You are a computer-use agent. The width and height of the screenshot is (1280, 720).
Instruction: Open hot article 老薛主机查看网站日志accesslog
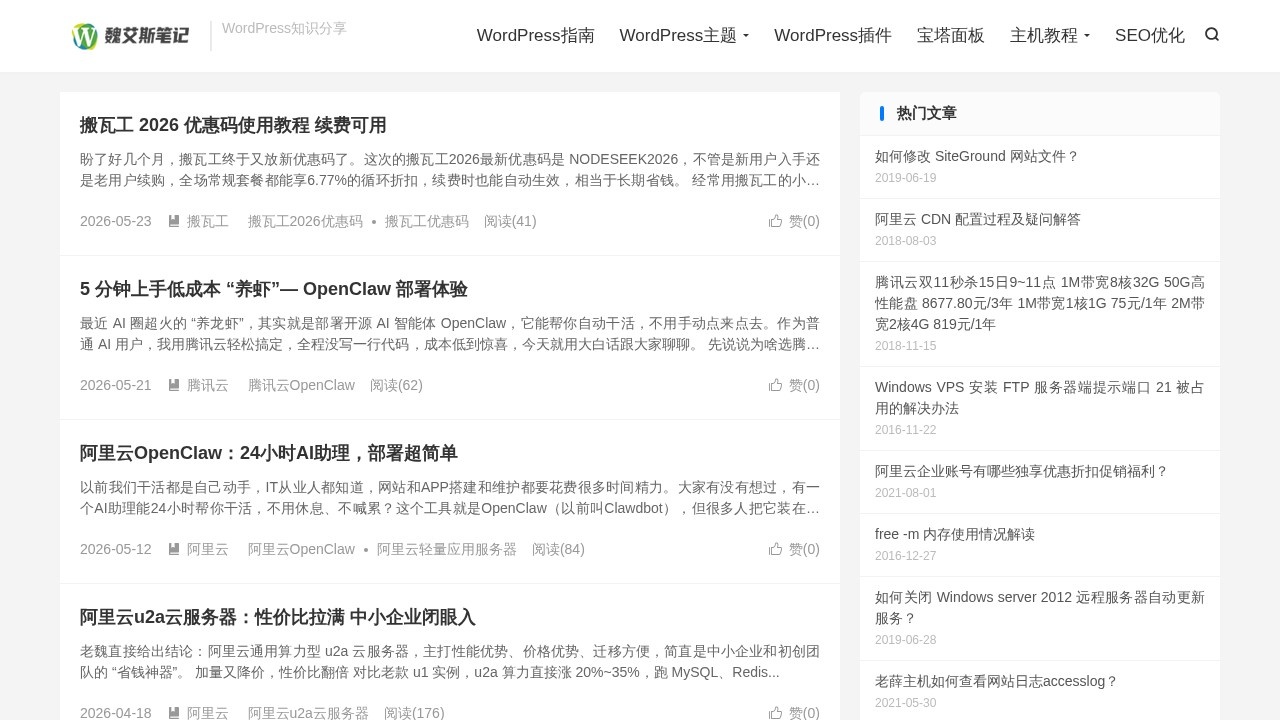[996, 681]
